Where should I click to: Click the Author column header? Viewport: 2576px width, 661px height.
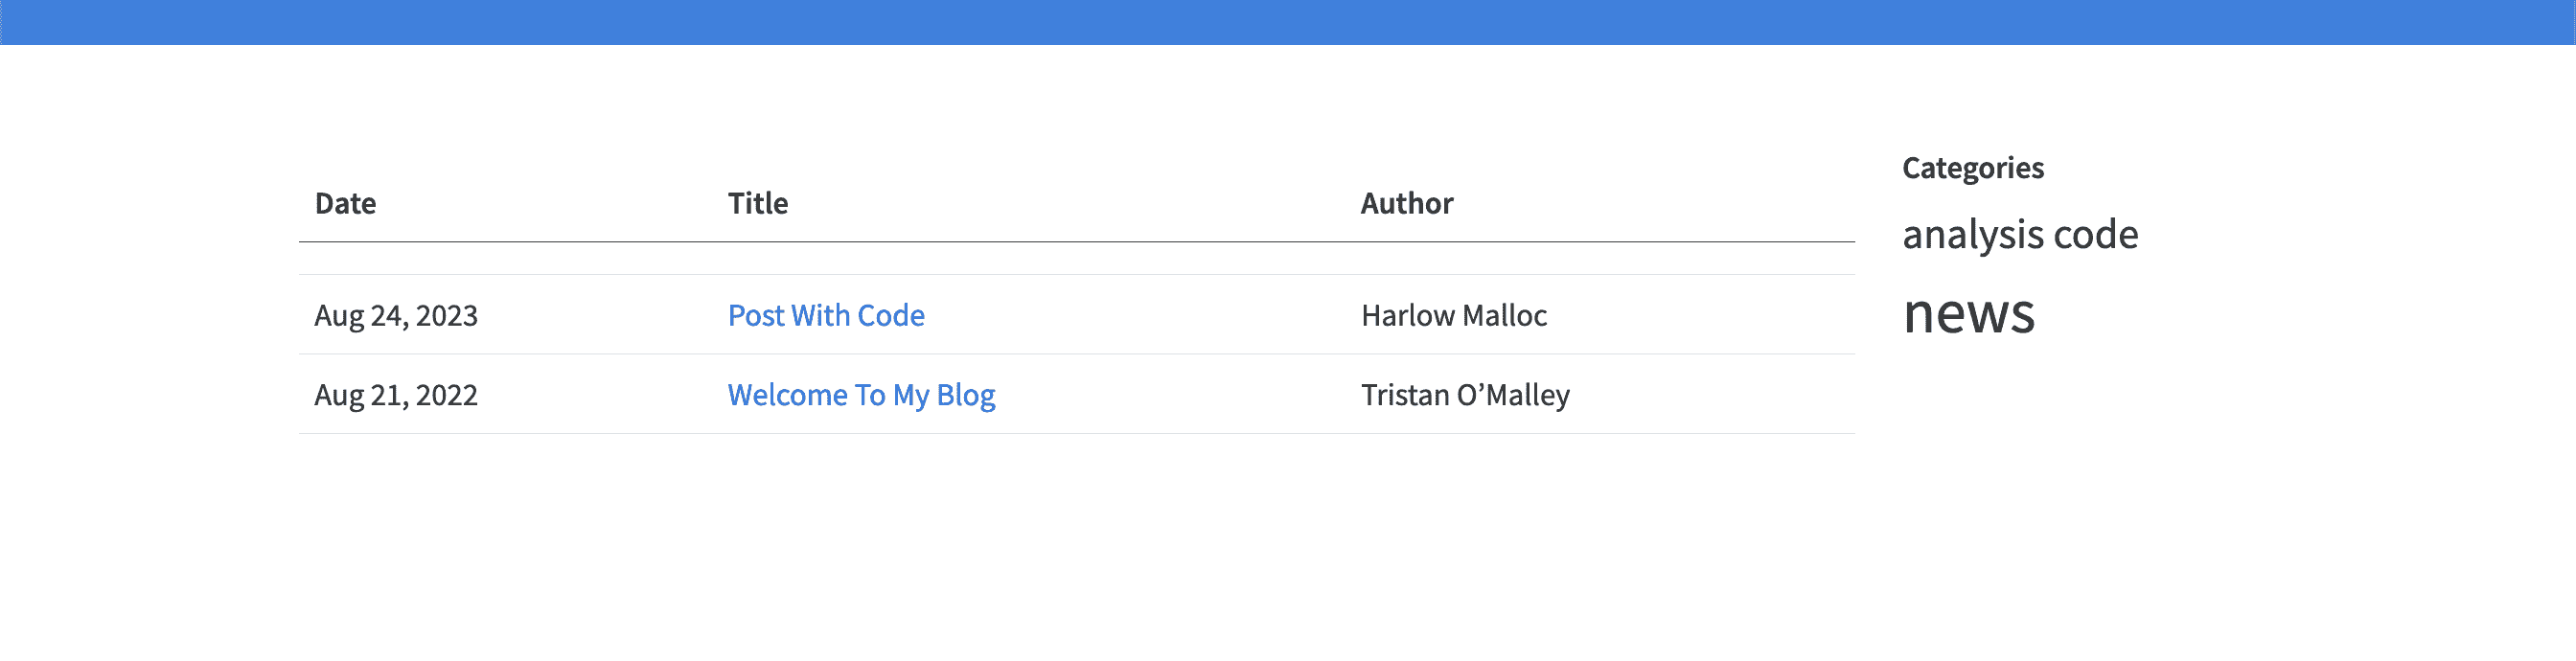(1406, 203)
